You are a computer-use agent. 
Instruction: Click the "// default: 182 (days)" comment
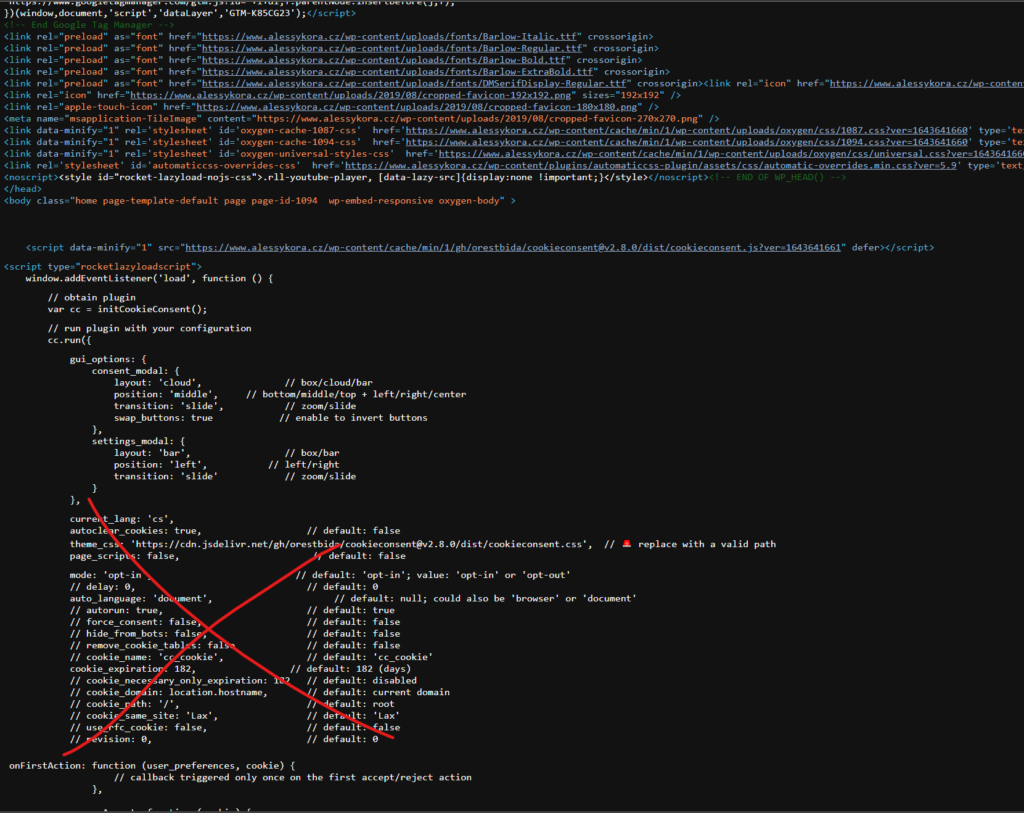351,669
